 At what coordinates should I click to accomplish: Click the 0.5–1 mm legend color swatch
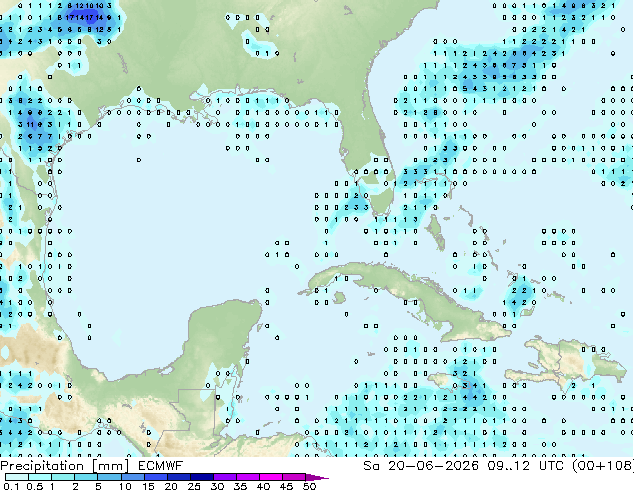pos(40,477)
